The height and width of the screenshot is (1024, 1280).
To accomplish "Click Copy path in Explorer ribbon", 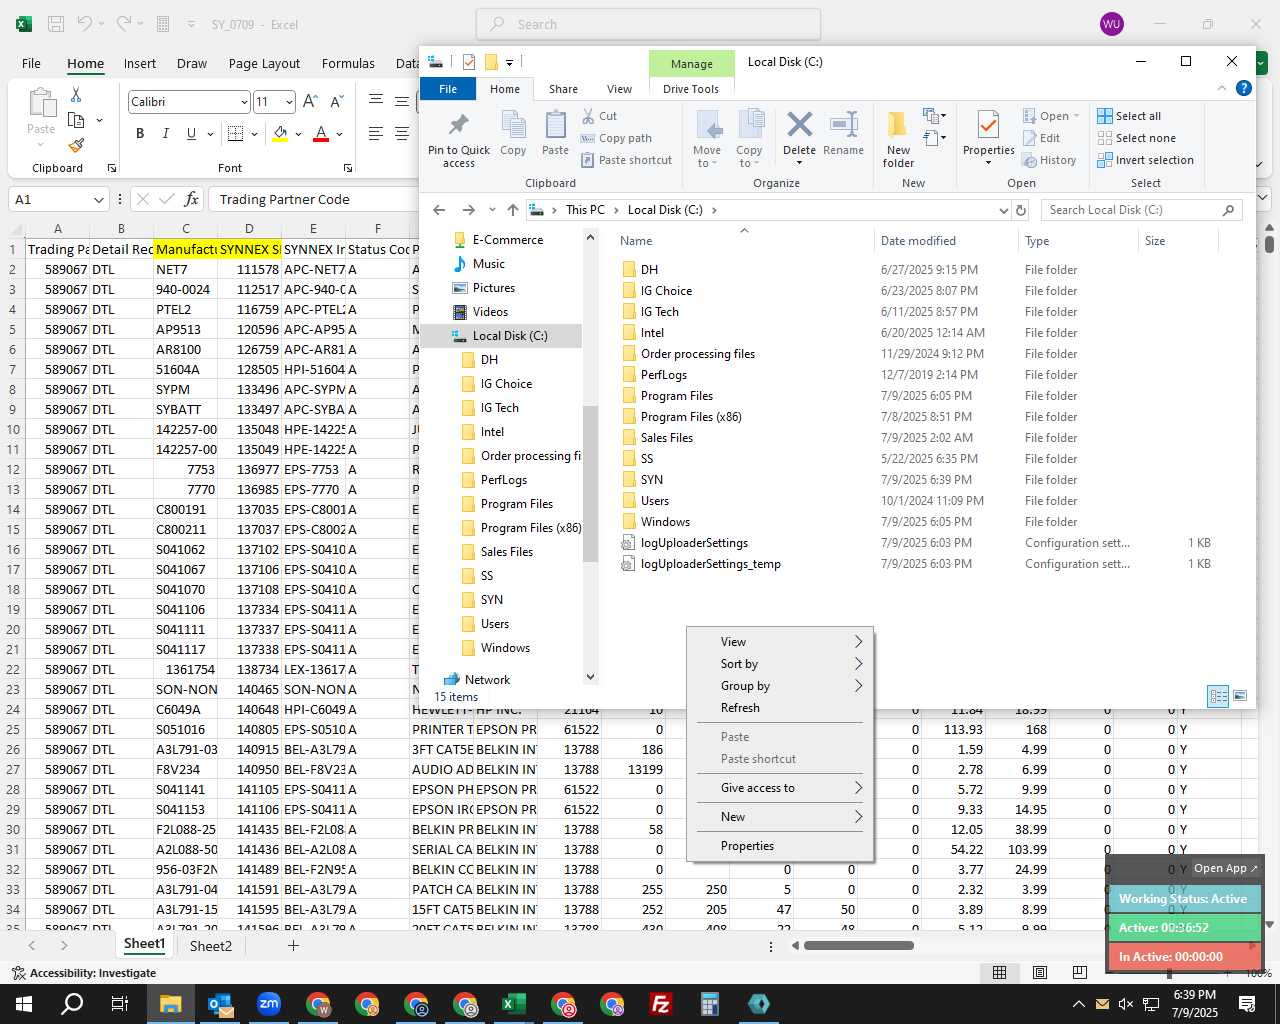I will 616,138.
